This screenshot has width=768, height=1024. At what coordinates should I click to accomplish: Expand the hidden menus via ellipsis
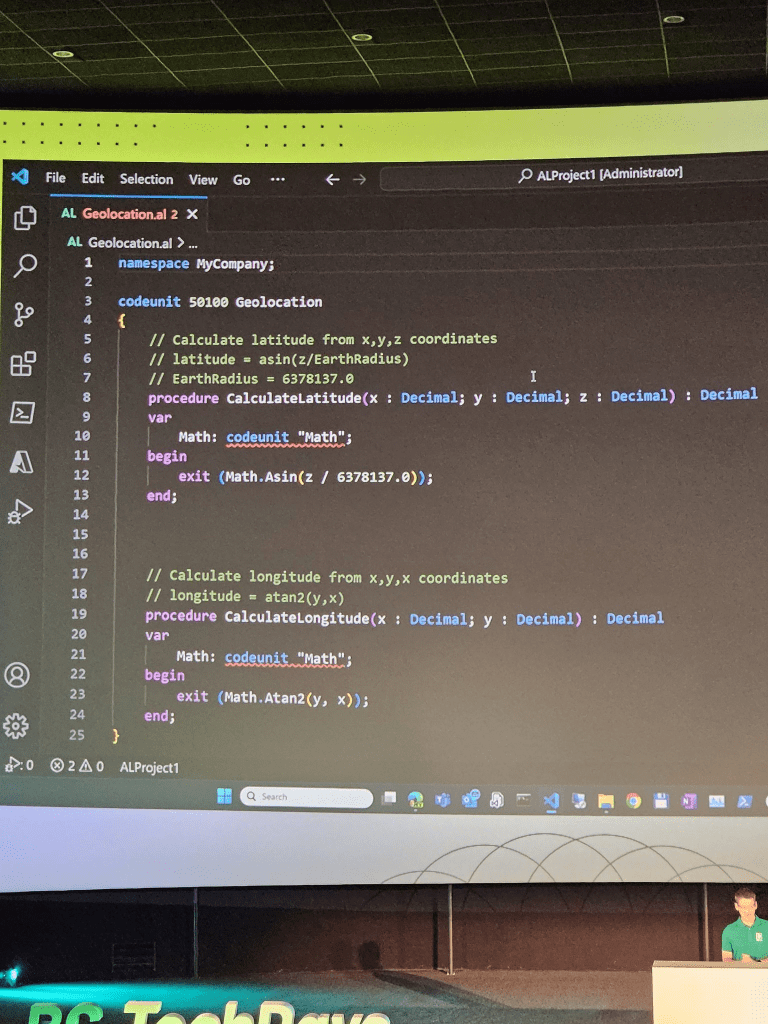pos(277,180)
